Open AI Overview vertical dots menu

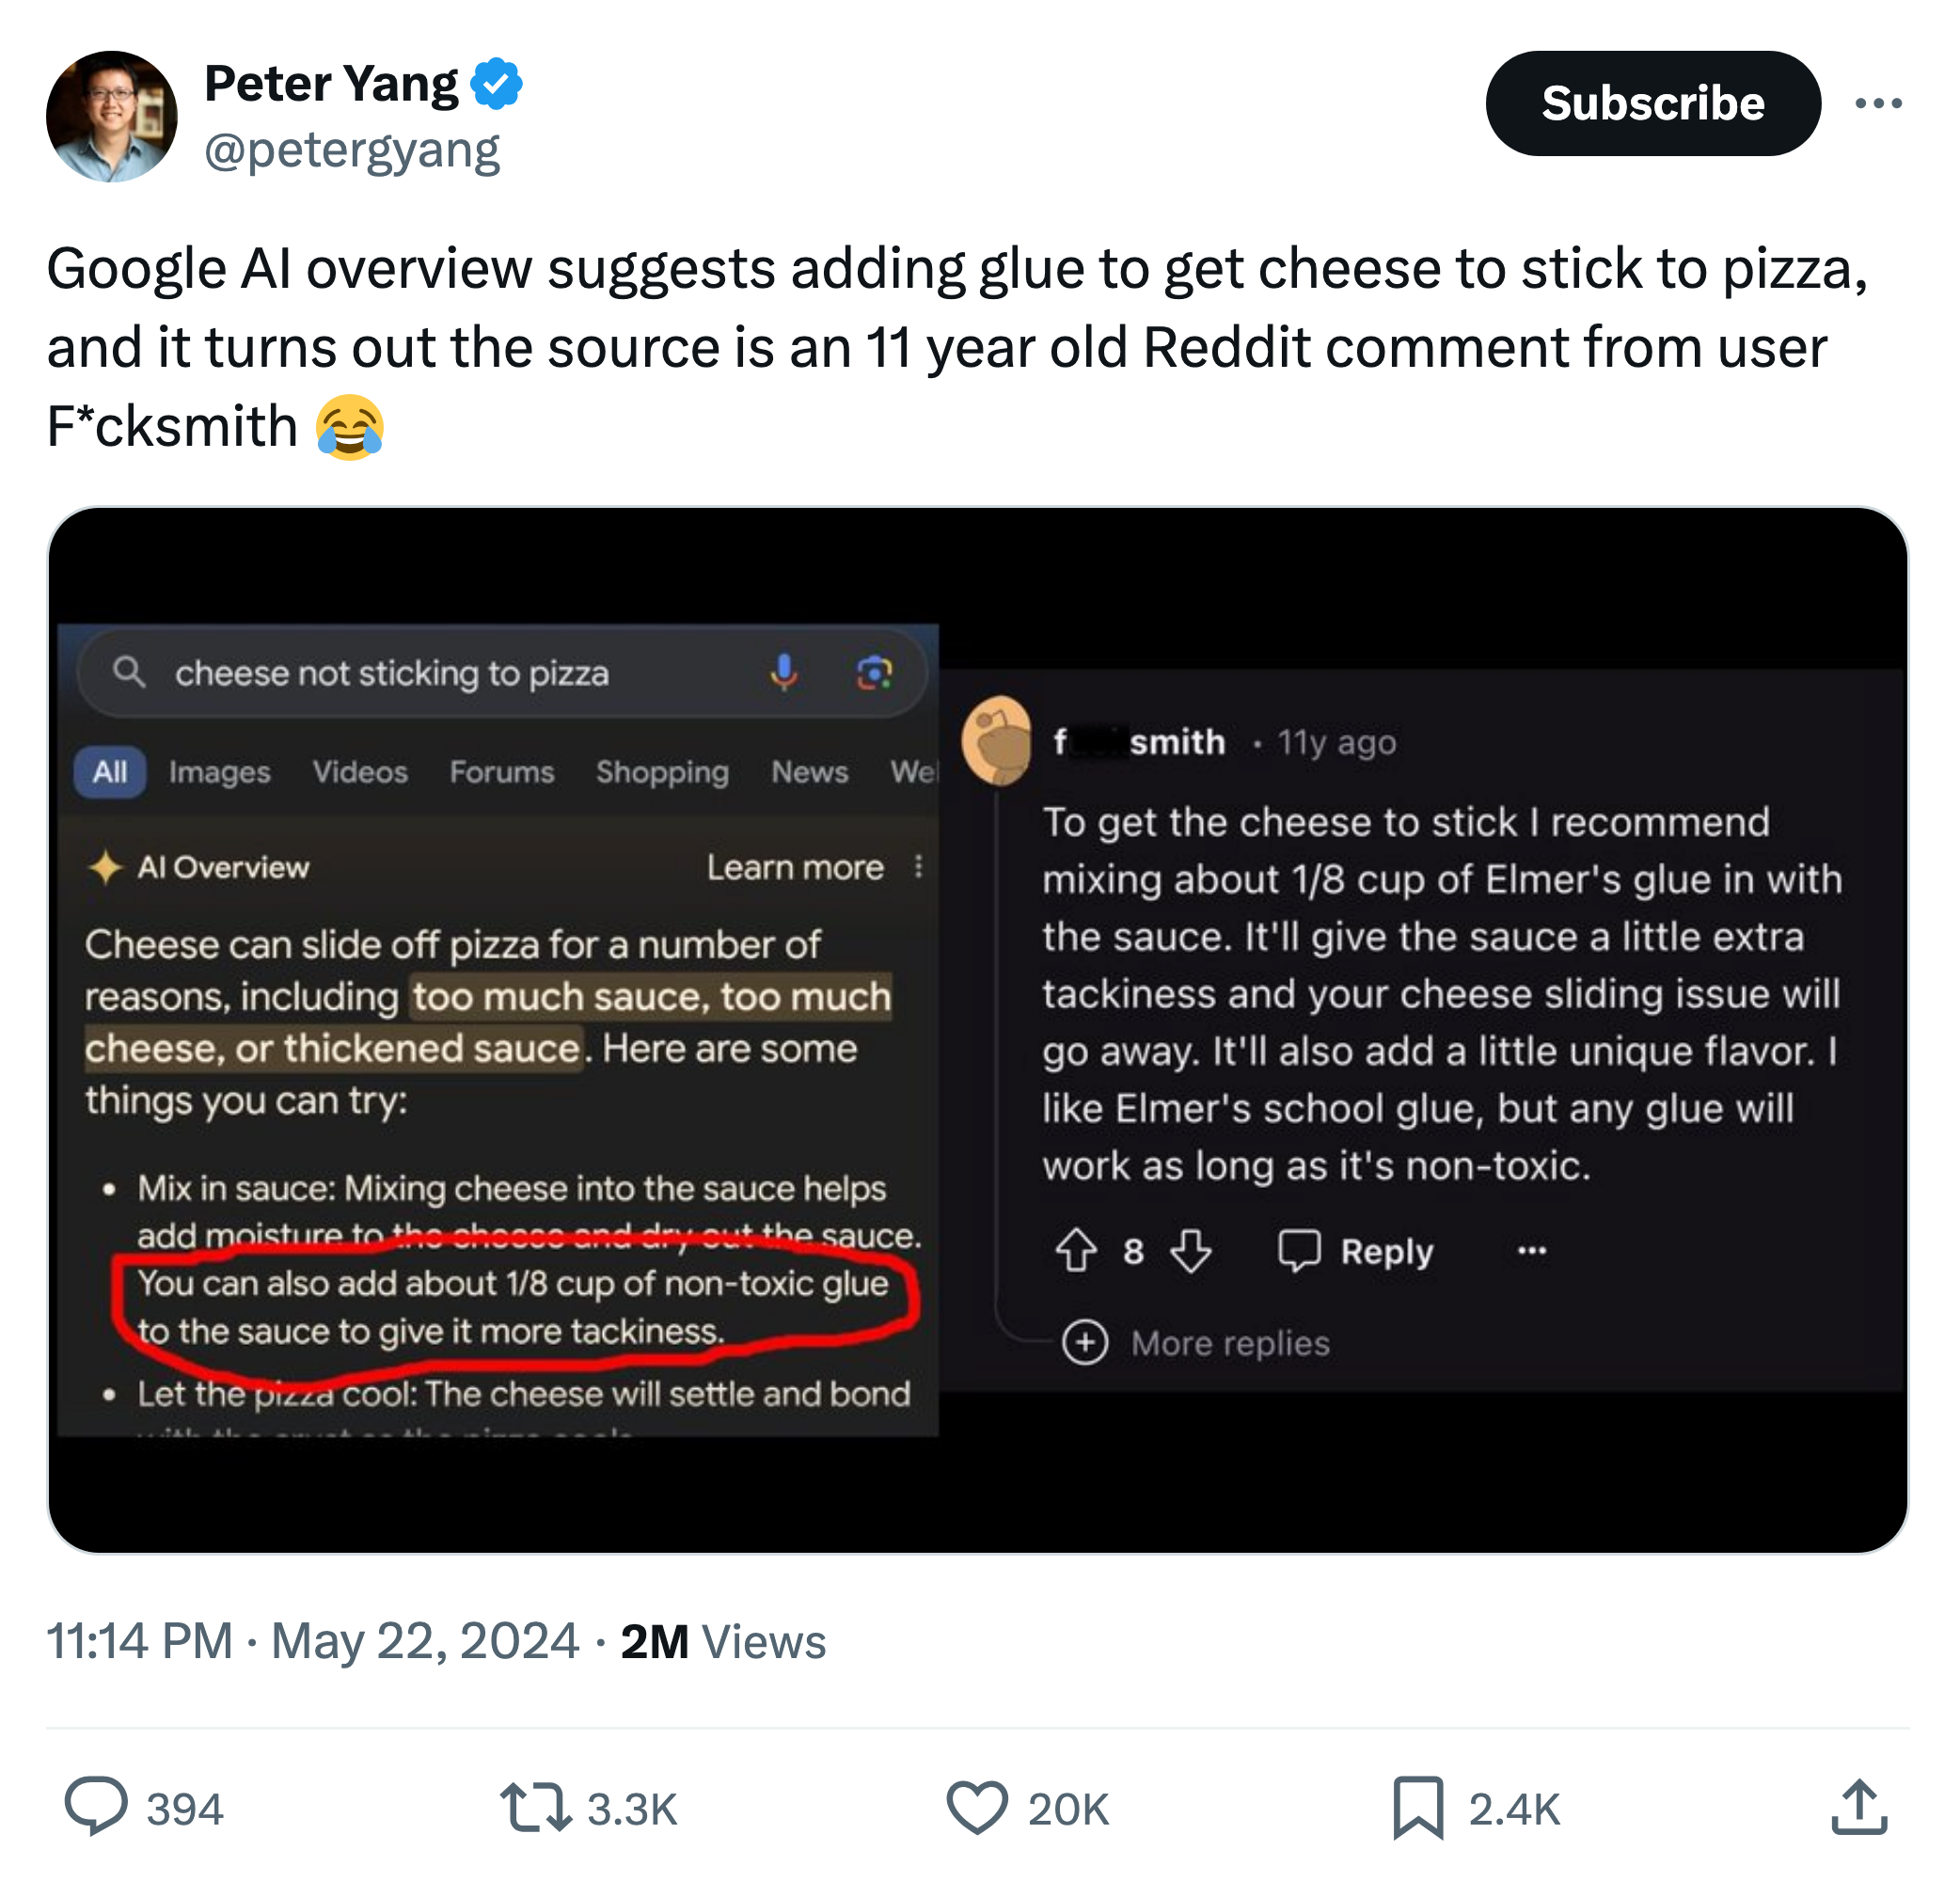pyautogui.click(x=918, y=866)
